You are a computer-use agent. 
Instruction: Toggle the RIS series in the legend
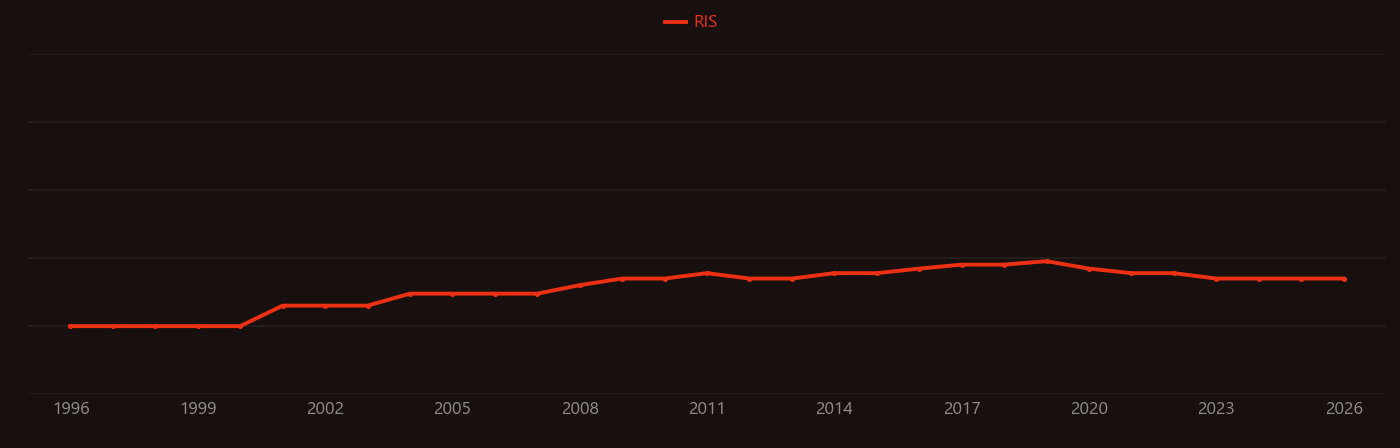click(x=691, y=22)
